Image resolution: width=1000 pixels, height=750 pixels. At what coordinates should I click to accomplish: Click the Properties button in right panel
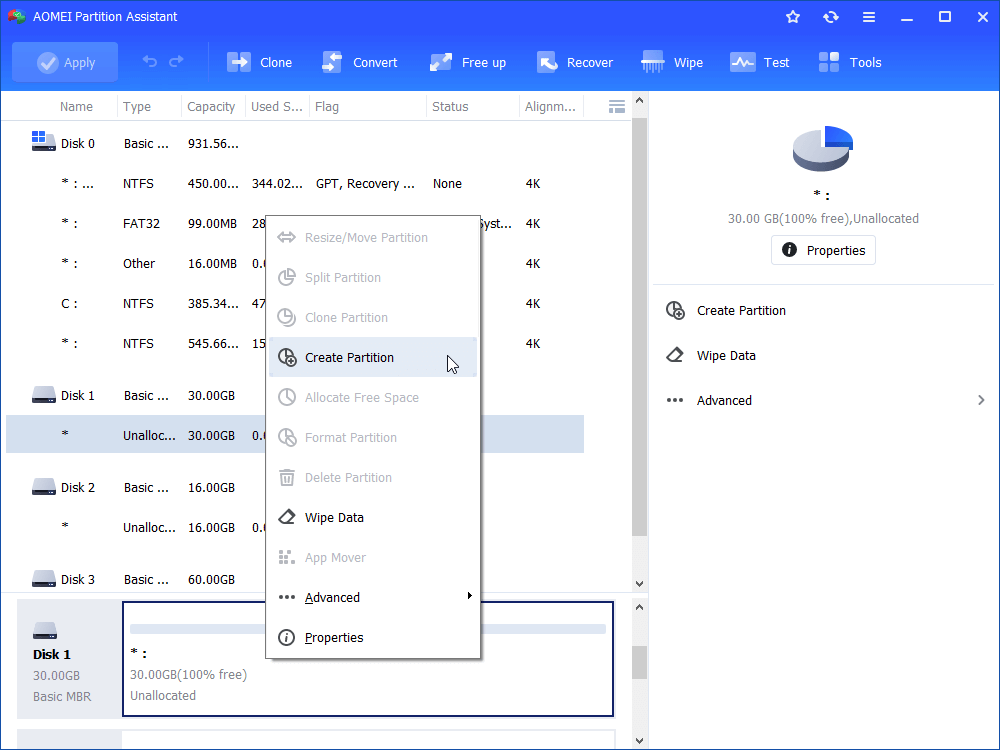(x=823, y=250)
